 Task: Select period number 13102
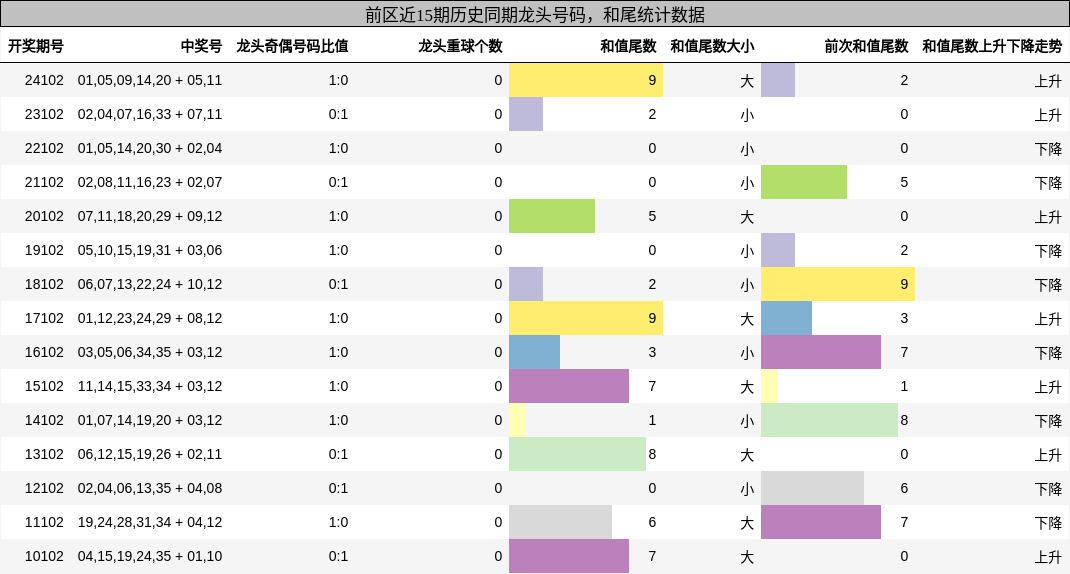(x=44, y=454)
